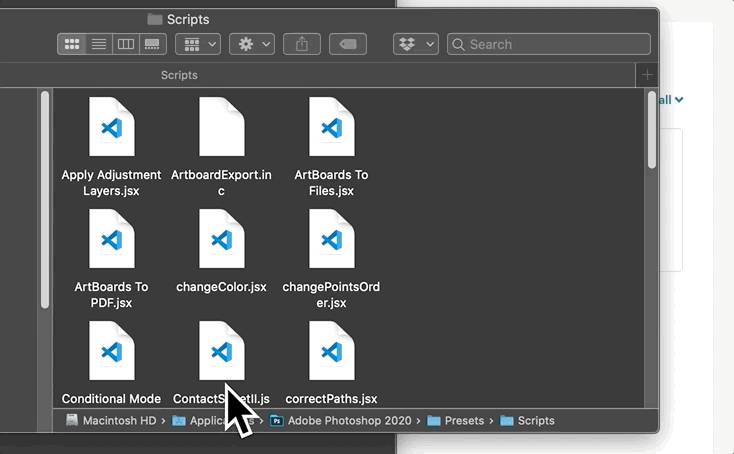Click the correctPaths.jsx file name
The height and width of the screenshot is (454, 734).
coord(331,399)
